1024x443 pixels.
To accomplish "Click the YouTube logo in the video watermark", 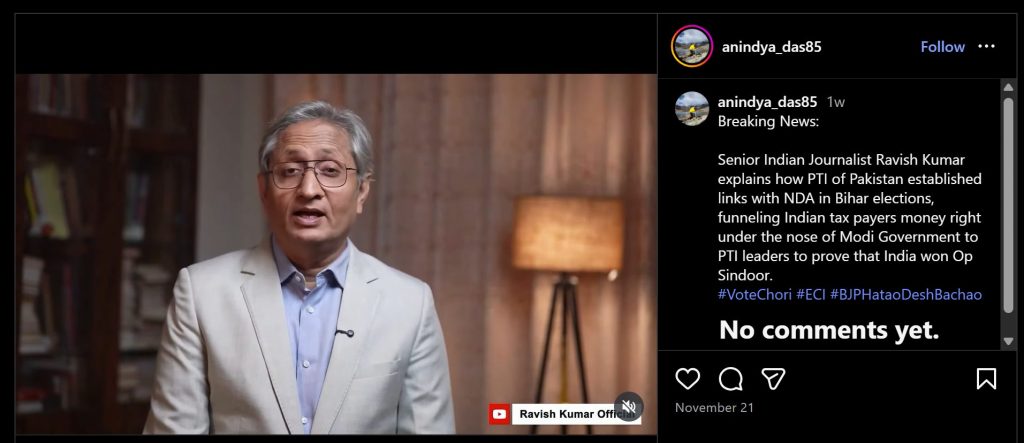I will pyautogui.click(x=499, y=414).
